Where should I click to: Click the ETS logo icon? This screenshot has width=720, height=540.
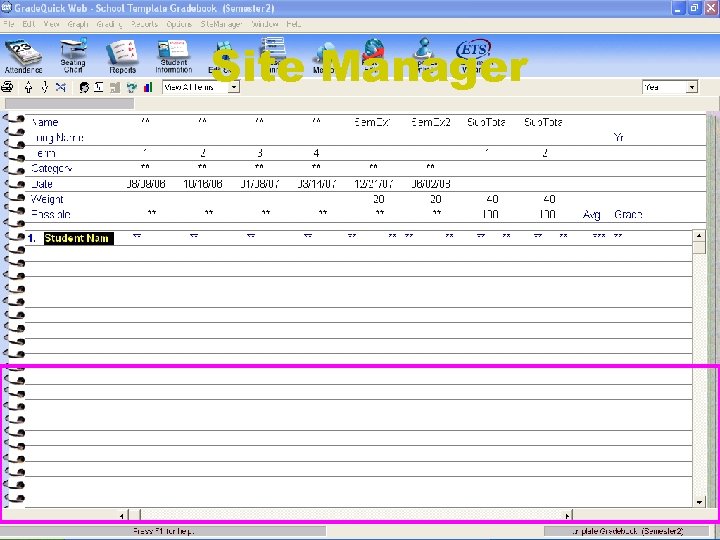coord(473,49)
